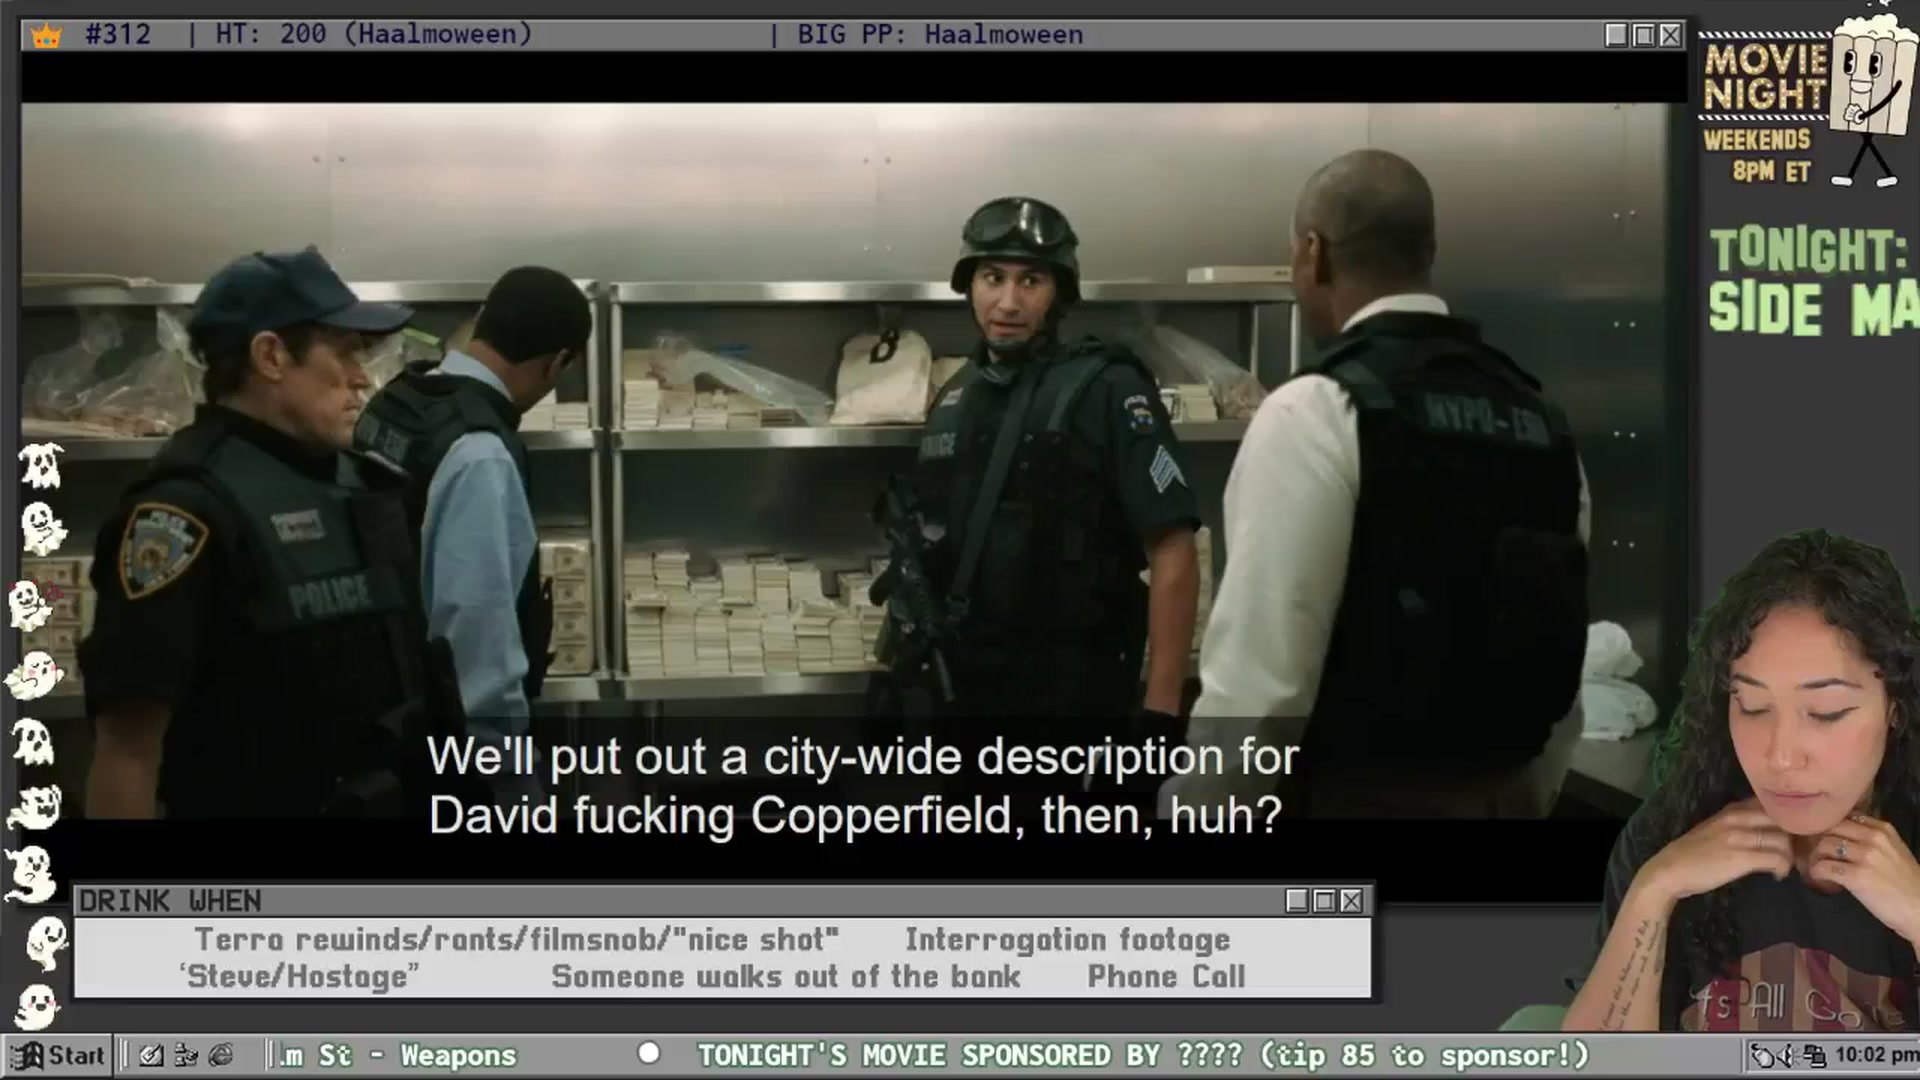1920x1080 pixels.
Task: Click the middle quick launch network icon
Action: pyautogui.click(x=186, y=1055)
